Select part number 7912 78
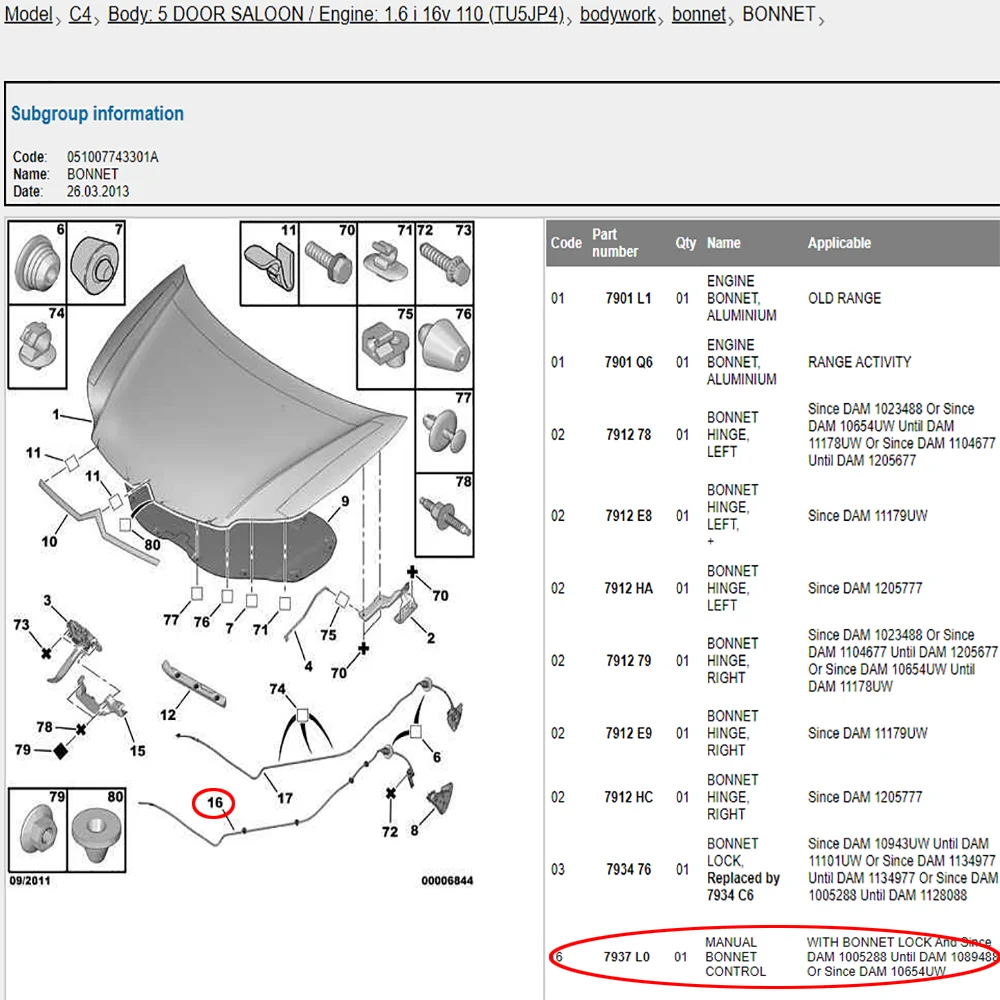This screenshot has height=1000, width=1000. point(628,435)
